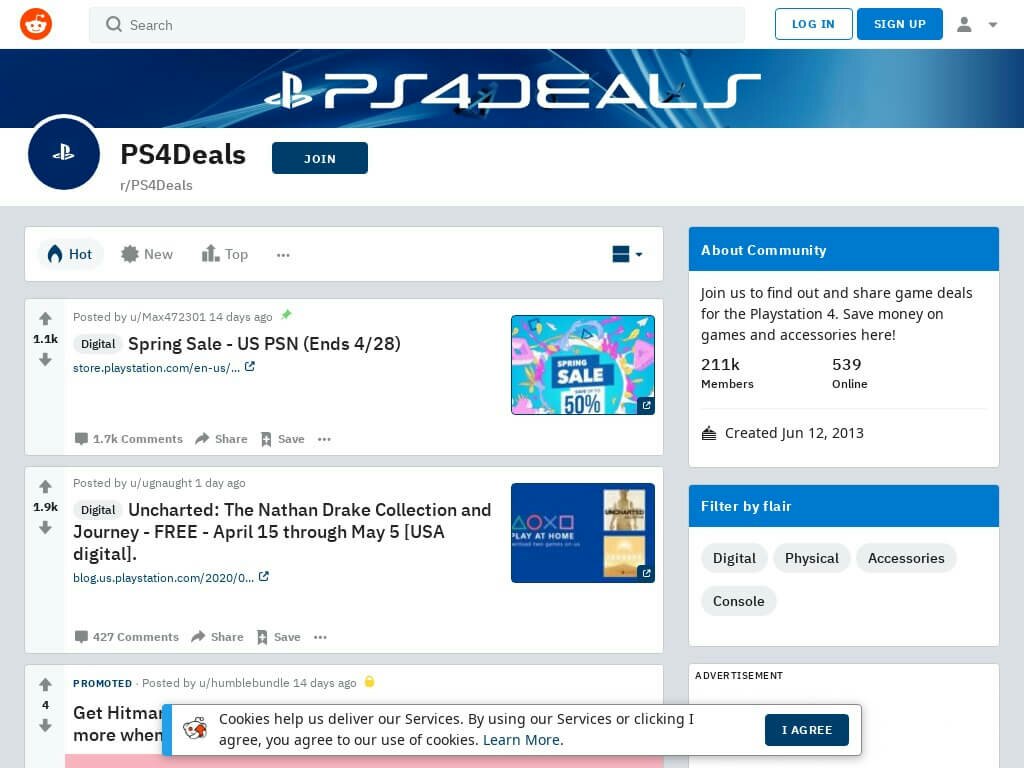Click the pinned post pin icon
The height and width of the screenshot is (768, 1024).
click(x=286, y=315)
